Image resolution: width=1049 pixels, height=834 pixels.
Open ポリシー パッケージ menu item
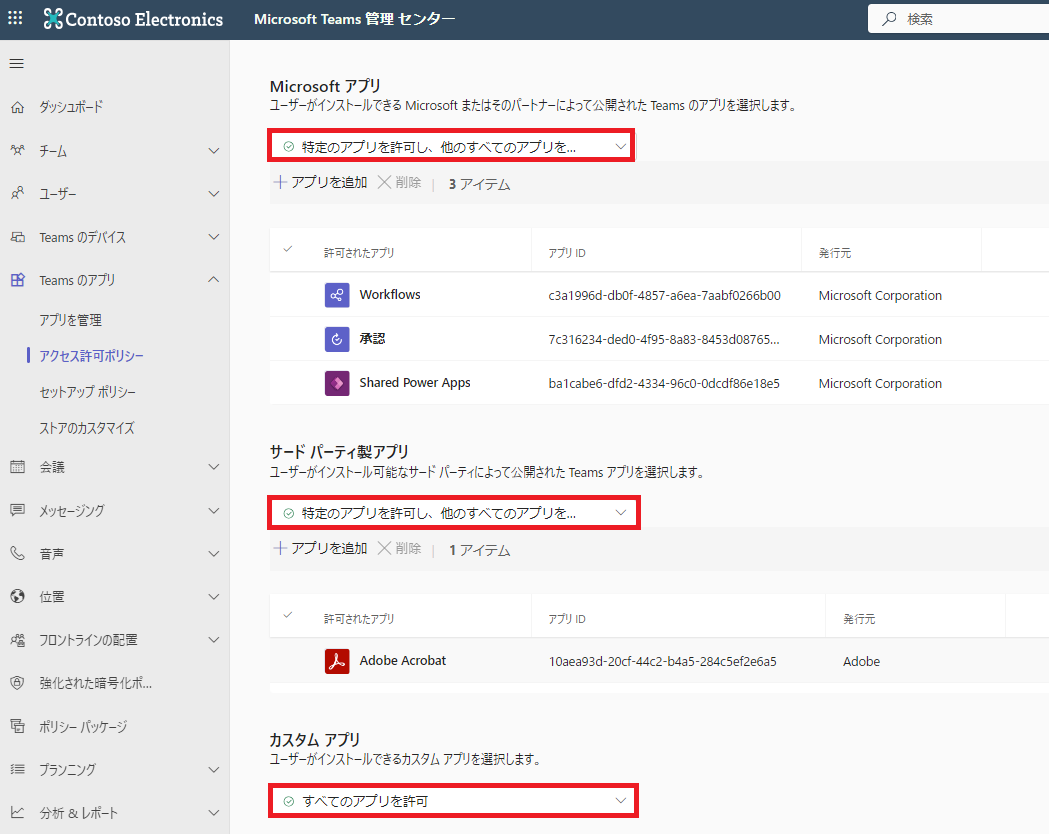tap(83, 726)
